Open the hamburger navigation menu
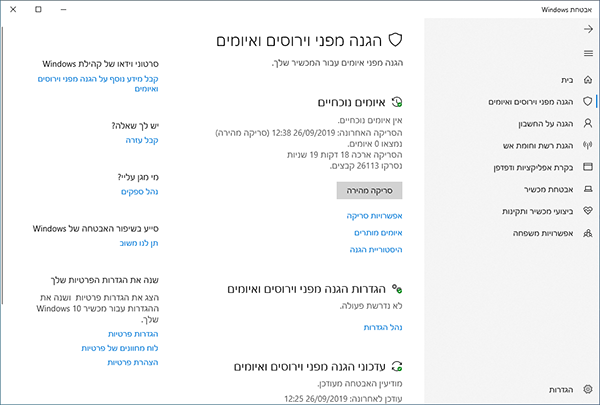 (x=588, y=53)
